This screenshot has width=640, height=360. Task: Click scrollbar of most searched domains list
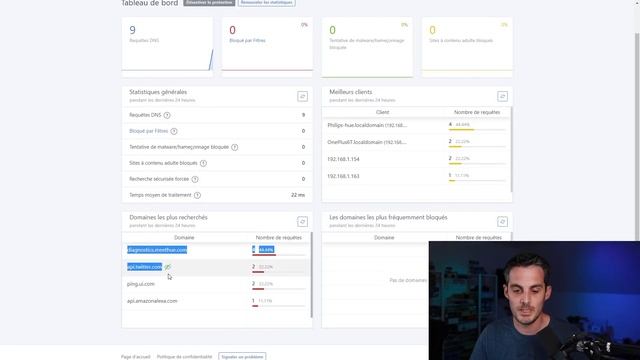coord(311,275)
